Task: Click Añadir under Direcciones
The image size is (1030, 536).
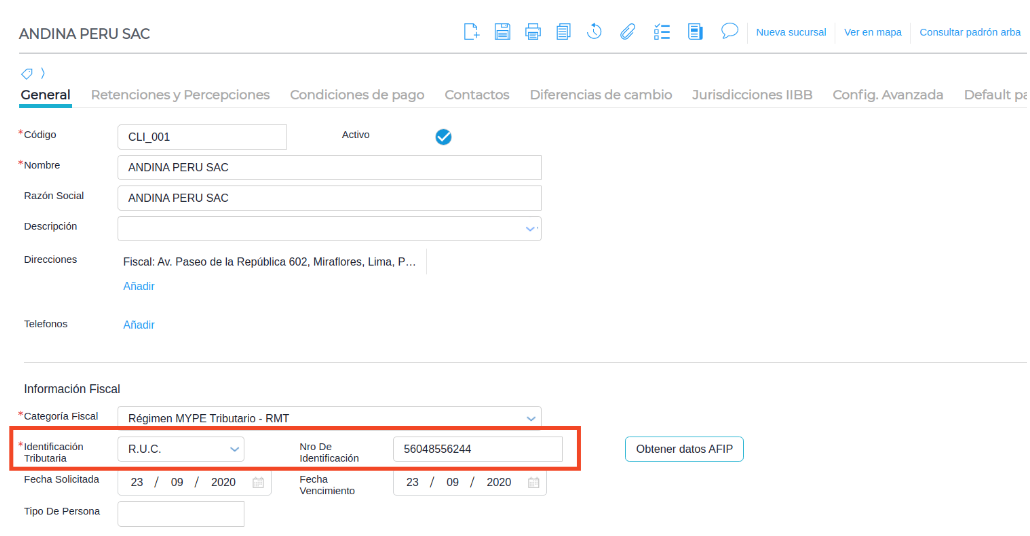Action: [x=139, y=286]
